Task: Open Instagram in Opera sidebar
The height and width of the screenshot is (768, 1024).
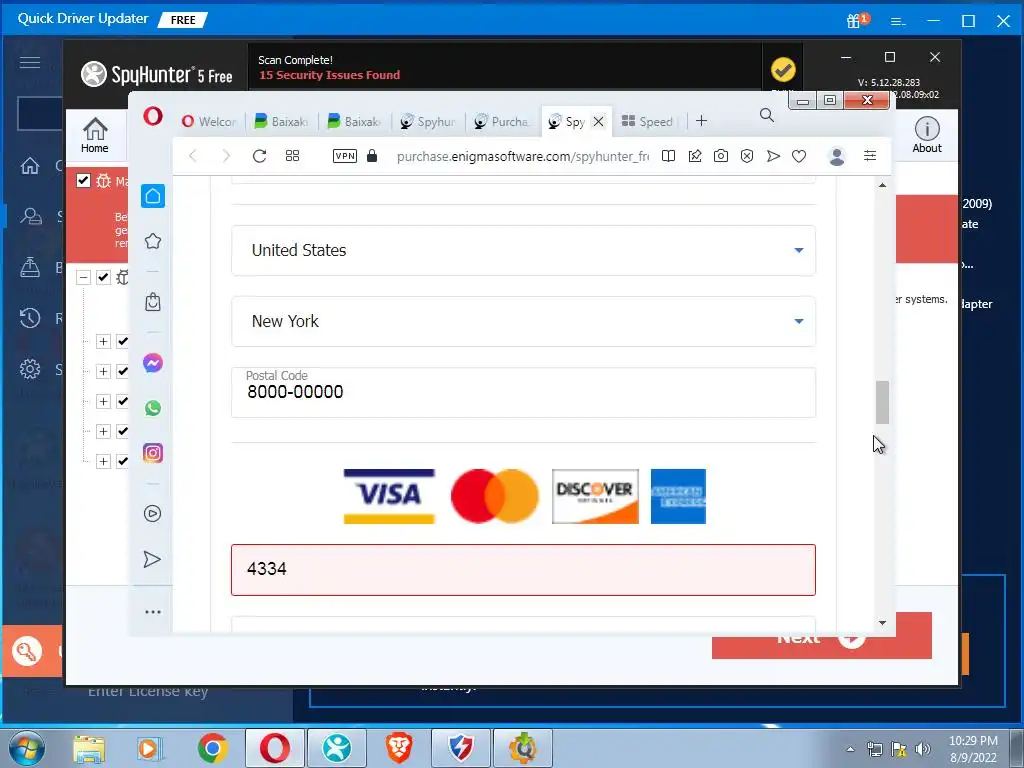Action: [x=153, y=453]
